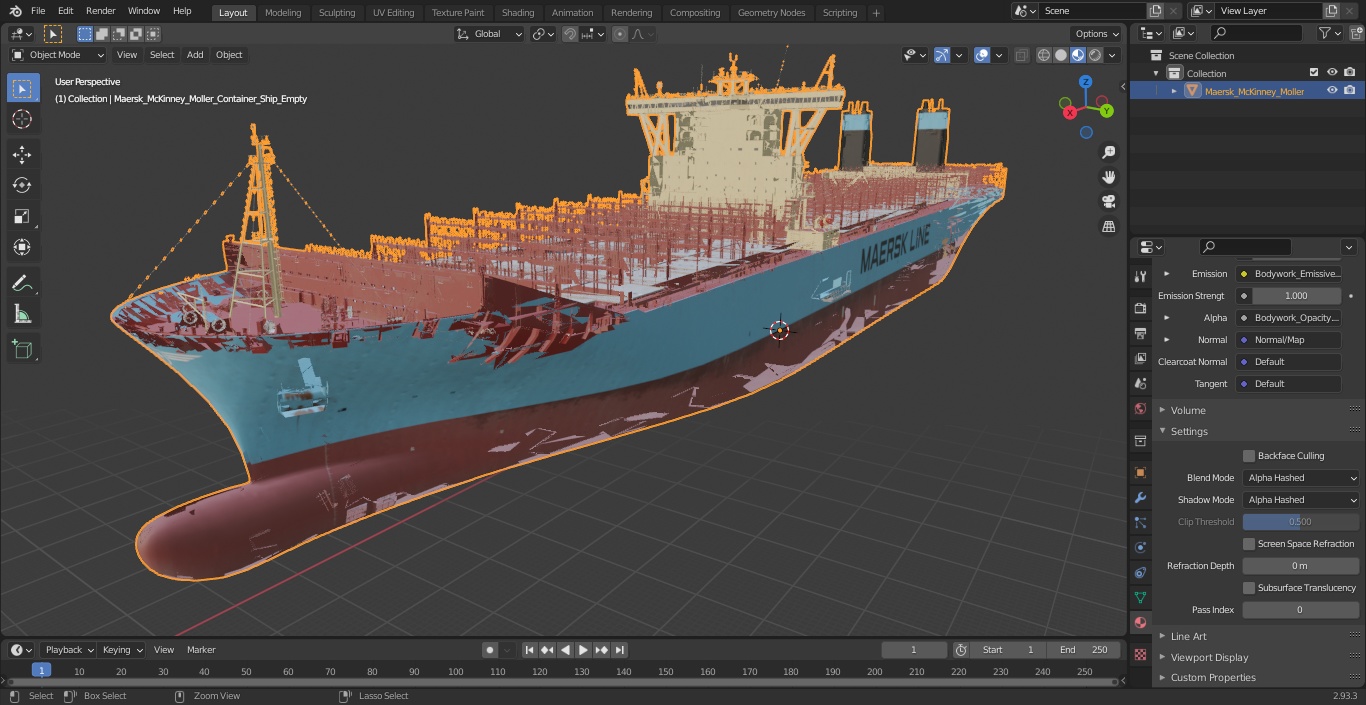Open the timeline Playback popover
The height and width of the screenshot is (705, 1366).
click(x=67, y=650)
